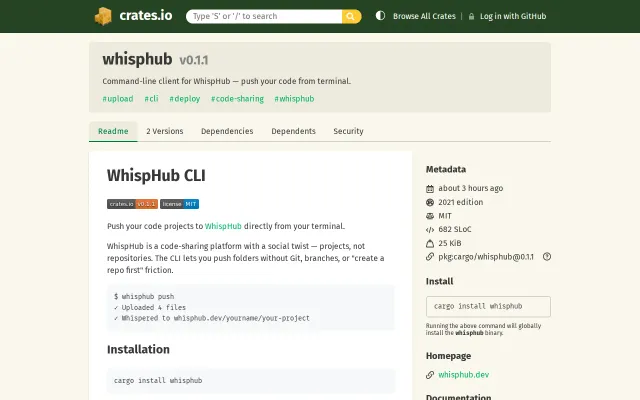Click the 'Whispered to whisphub.dev/yourname/your-project' line
This screenshot has height=400, width=640.
tap(212, 318)
